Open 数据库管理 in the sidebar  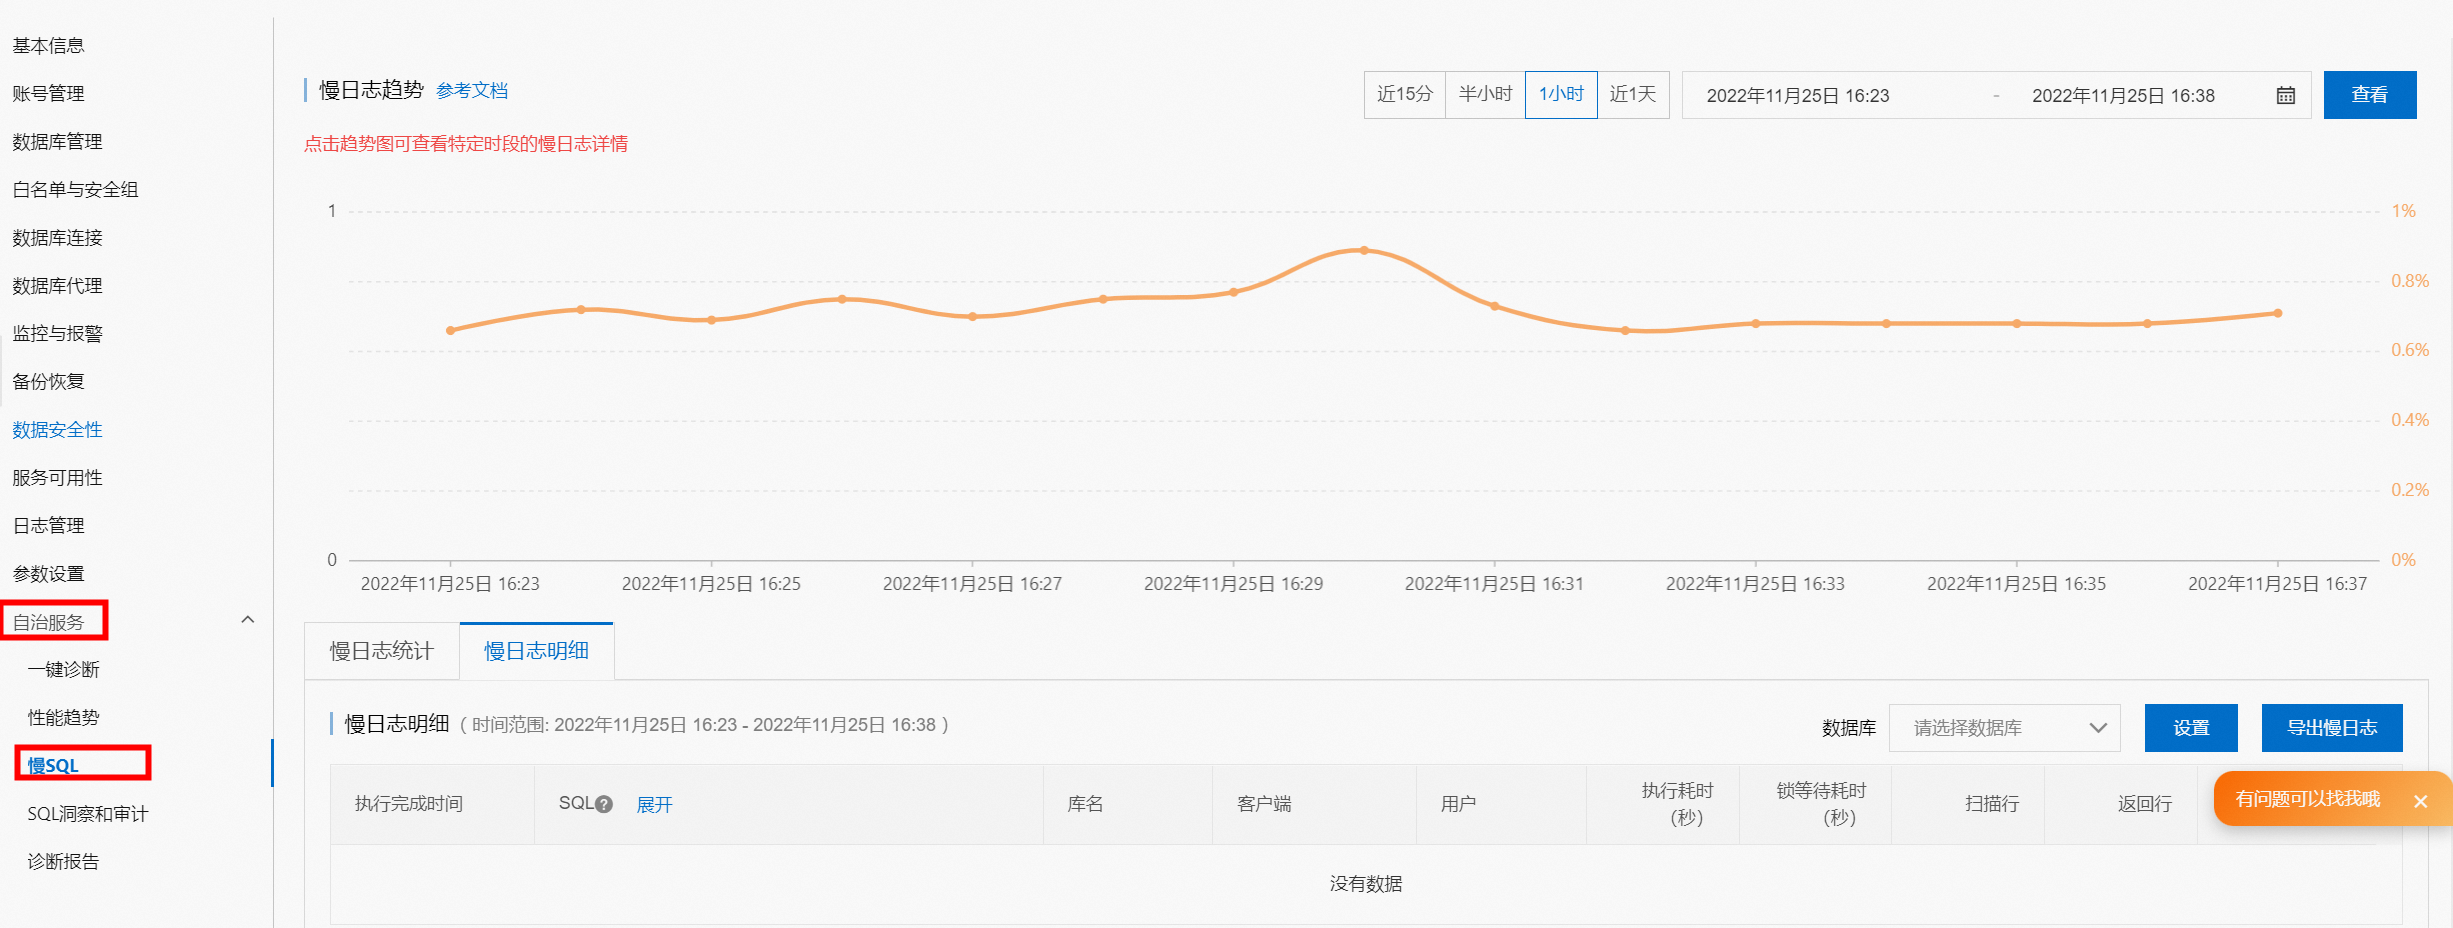click(x=57, y=142)
